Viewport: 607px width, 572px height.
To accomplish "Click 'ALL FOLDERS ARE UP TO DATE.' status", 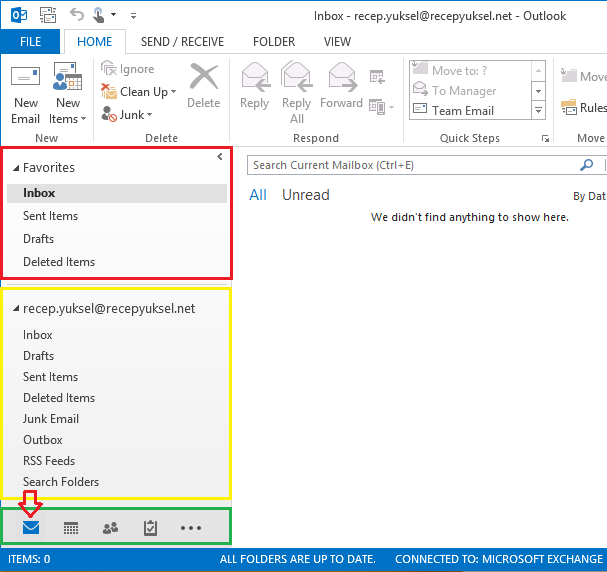I will 298,559.
